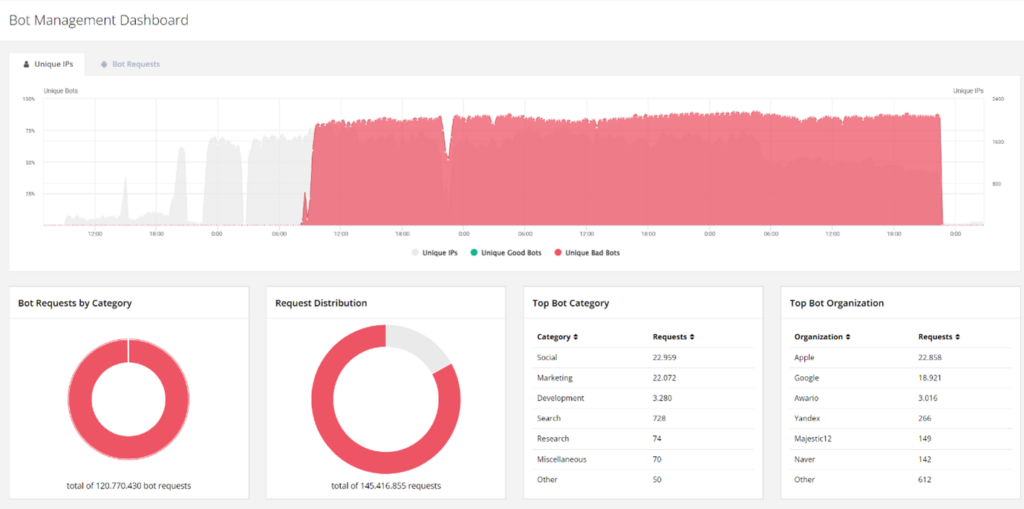Sort the table by Organization arrows
The image size is (1024, 509).
(848, 337)
